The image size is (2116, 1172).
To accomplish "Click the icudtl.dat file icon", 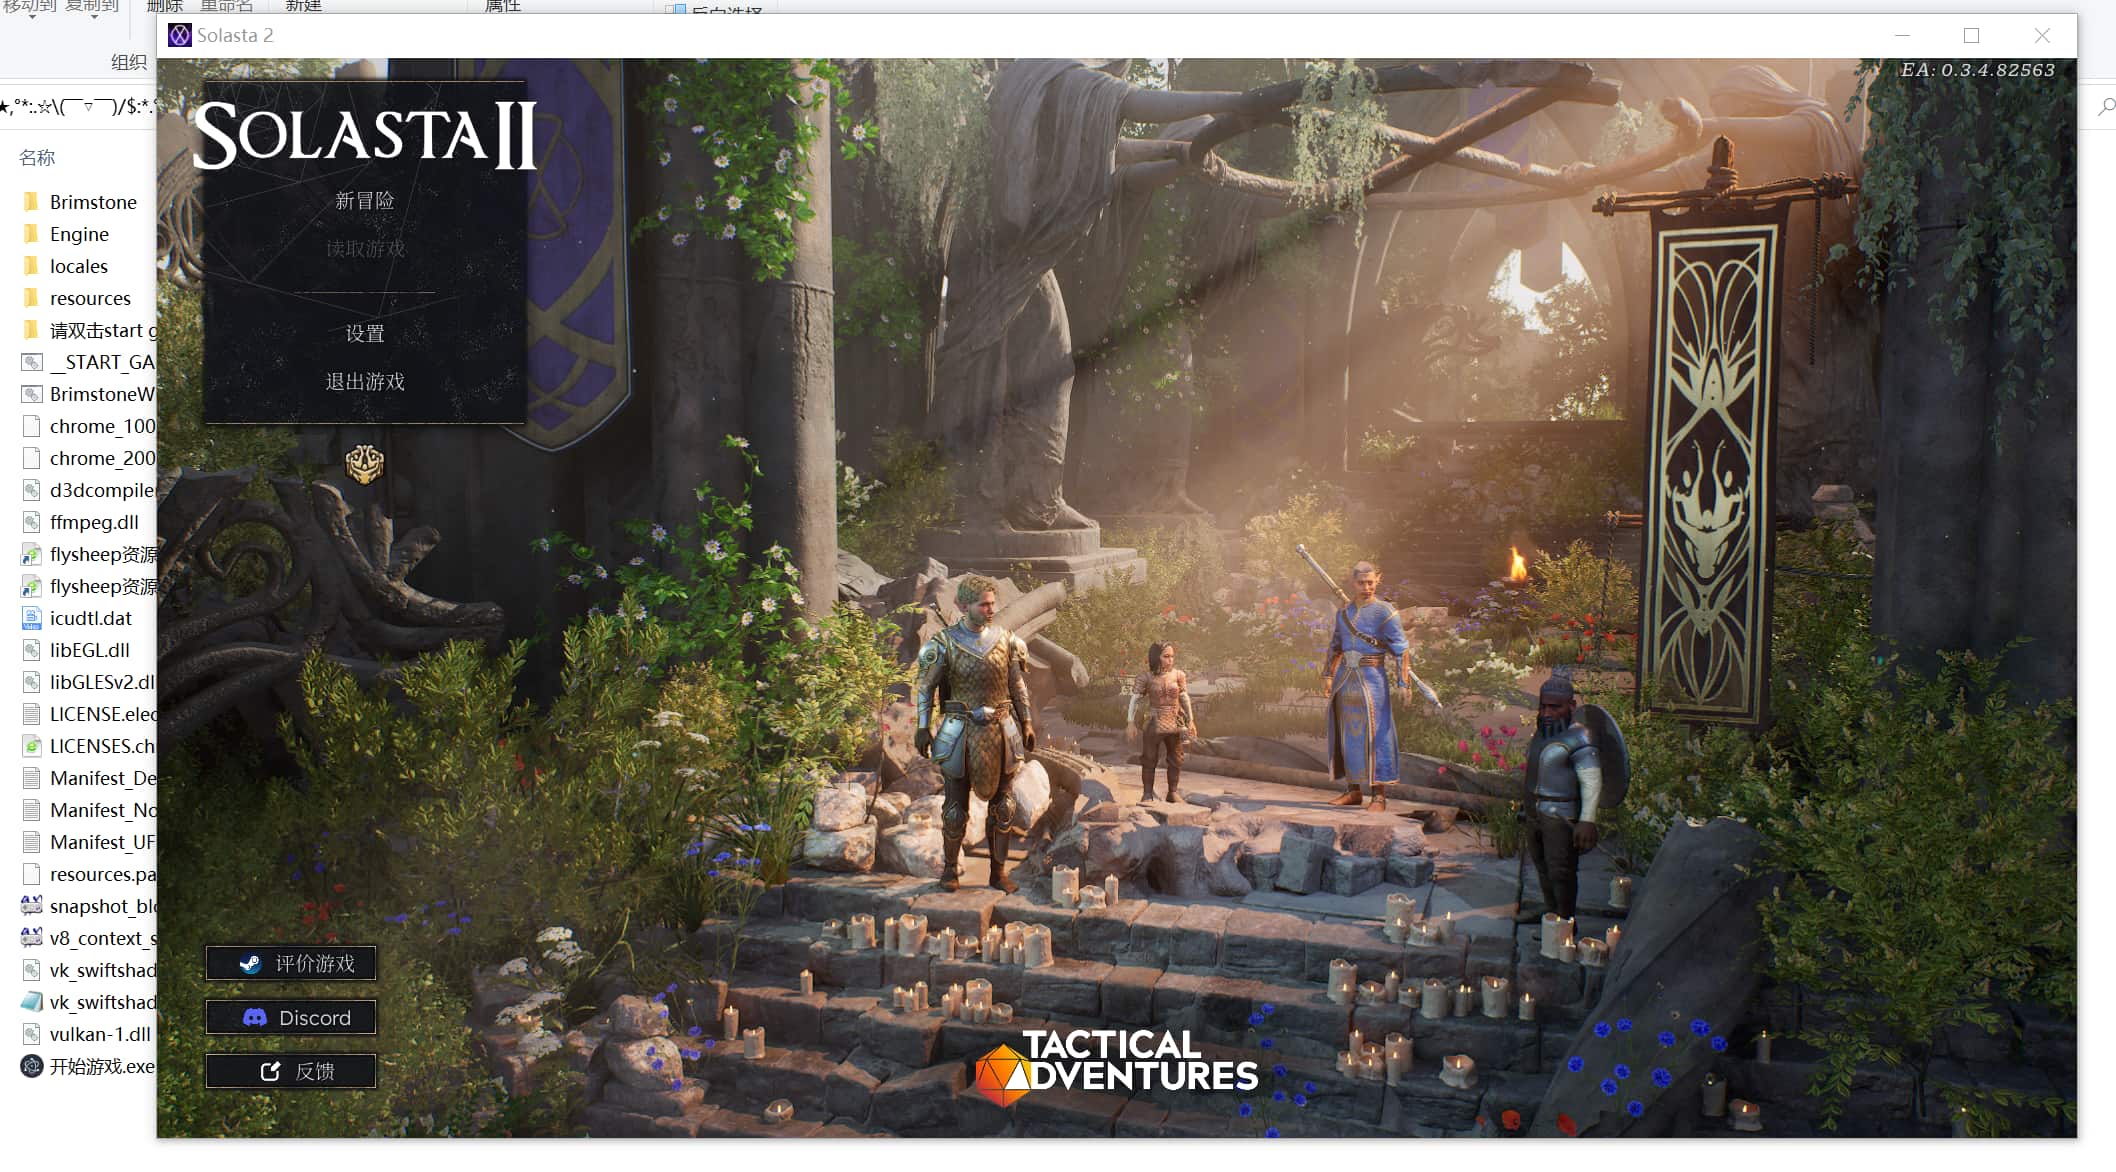I will pyautogui.click(x=31, y=618).
